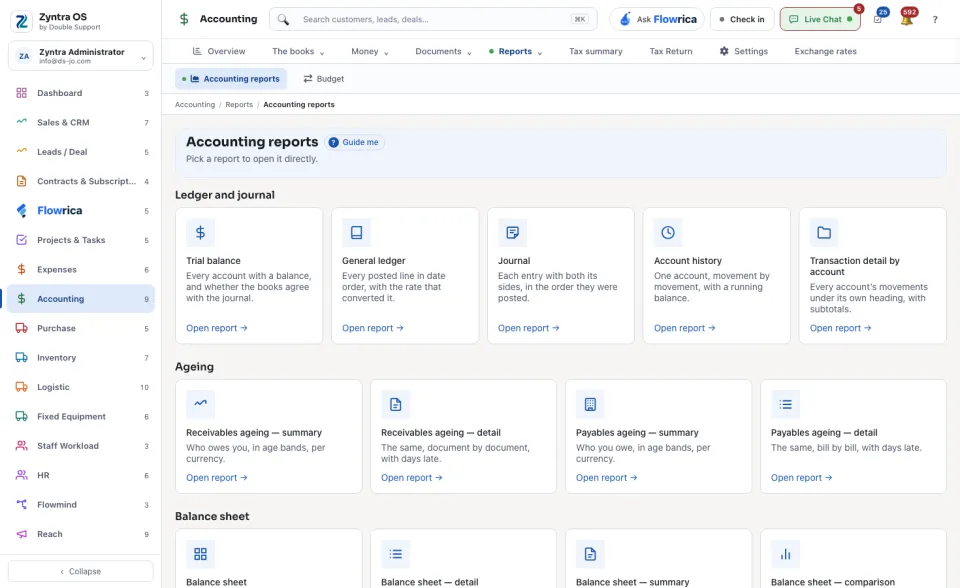This screenshot has width=960, height=588.
Task: Click the Reach megaphone icon
Action: (x=21, y=534)
